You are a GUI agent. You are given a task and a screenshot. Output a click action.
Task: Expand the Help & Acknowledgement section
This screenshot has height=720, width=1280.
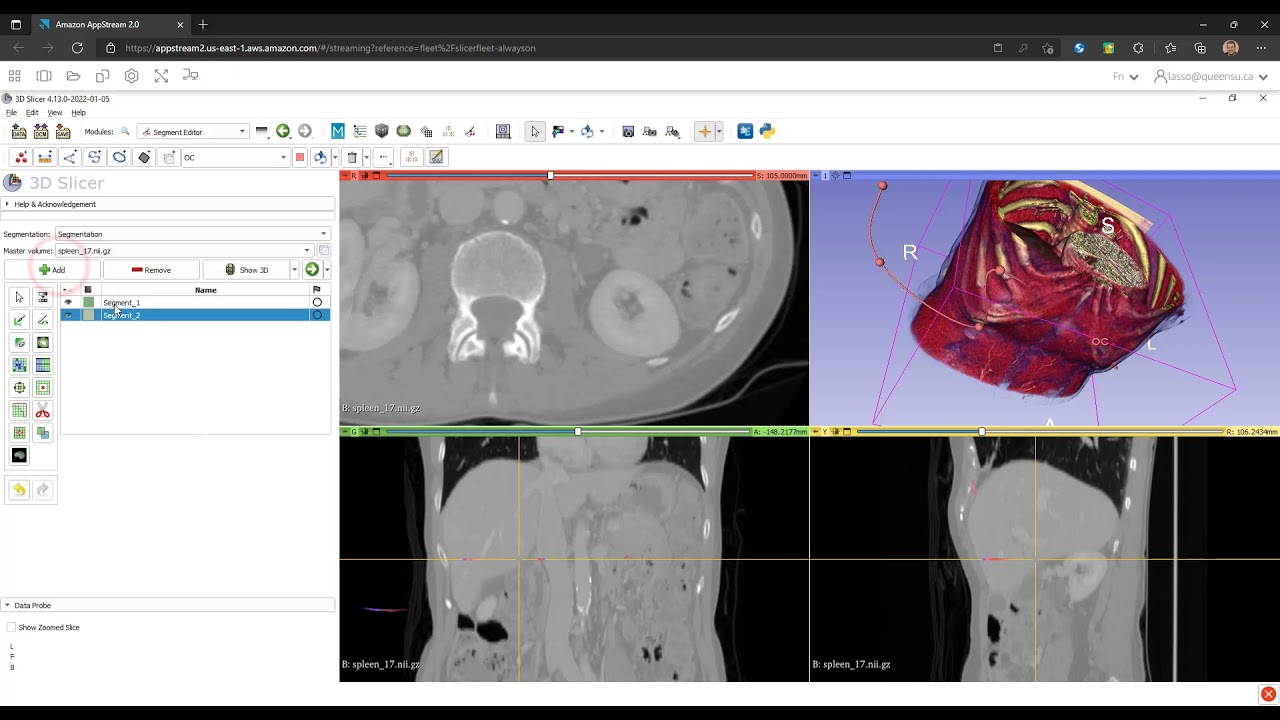pos(168,204)
